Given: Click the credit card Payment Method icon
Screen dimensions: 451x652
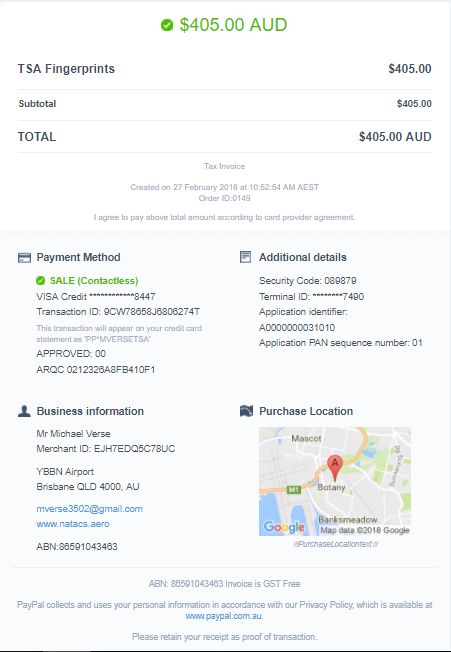Looking at the screenshot, I should pyautogui.click(x=24, y=258).
